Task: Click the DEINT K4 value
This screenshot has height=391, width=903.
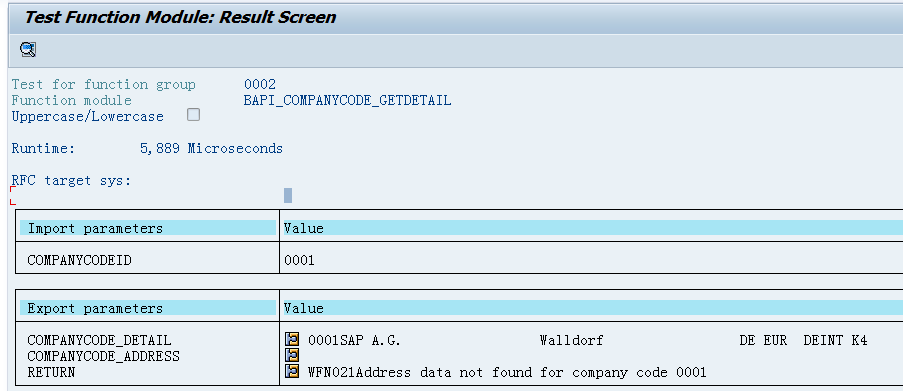Action: (835, 340)
